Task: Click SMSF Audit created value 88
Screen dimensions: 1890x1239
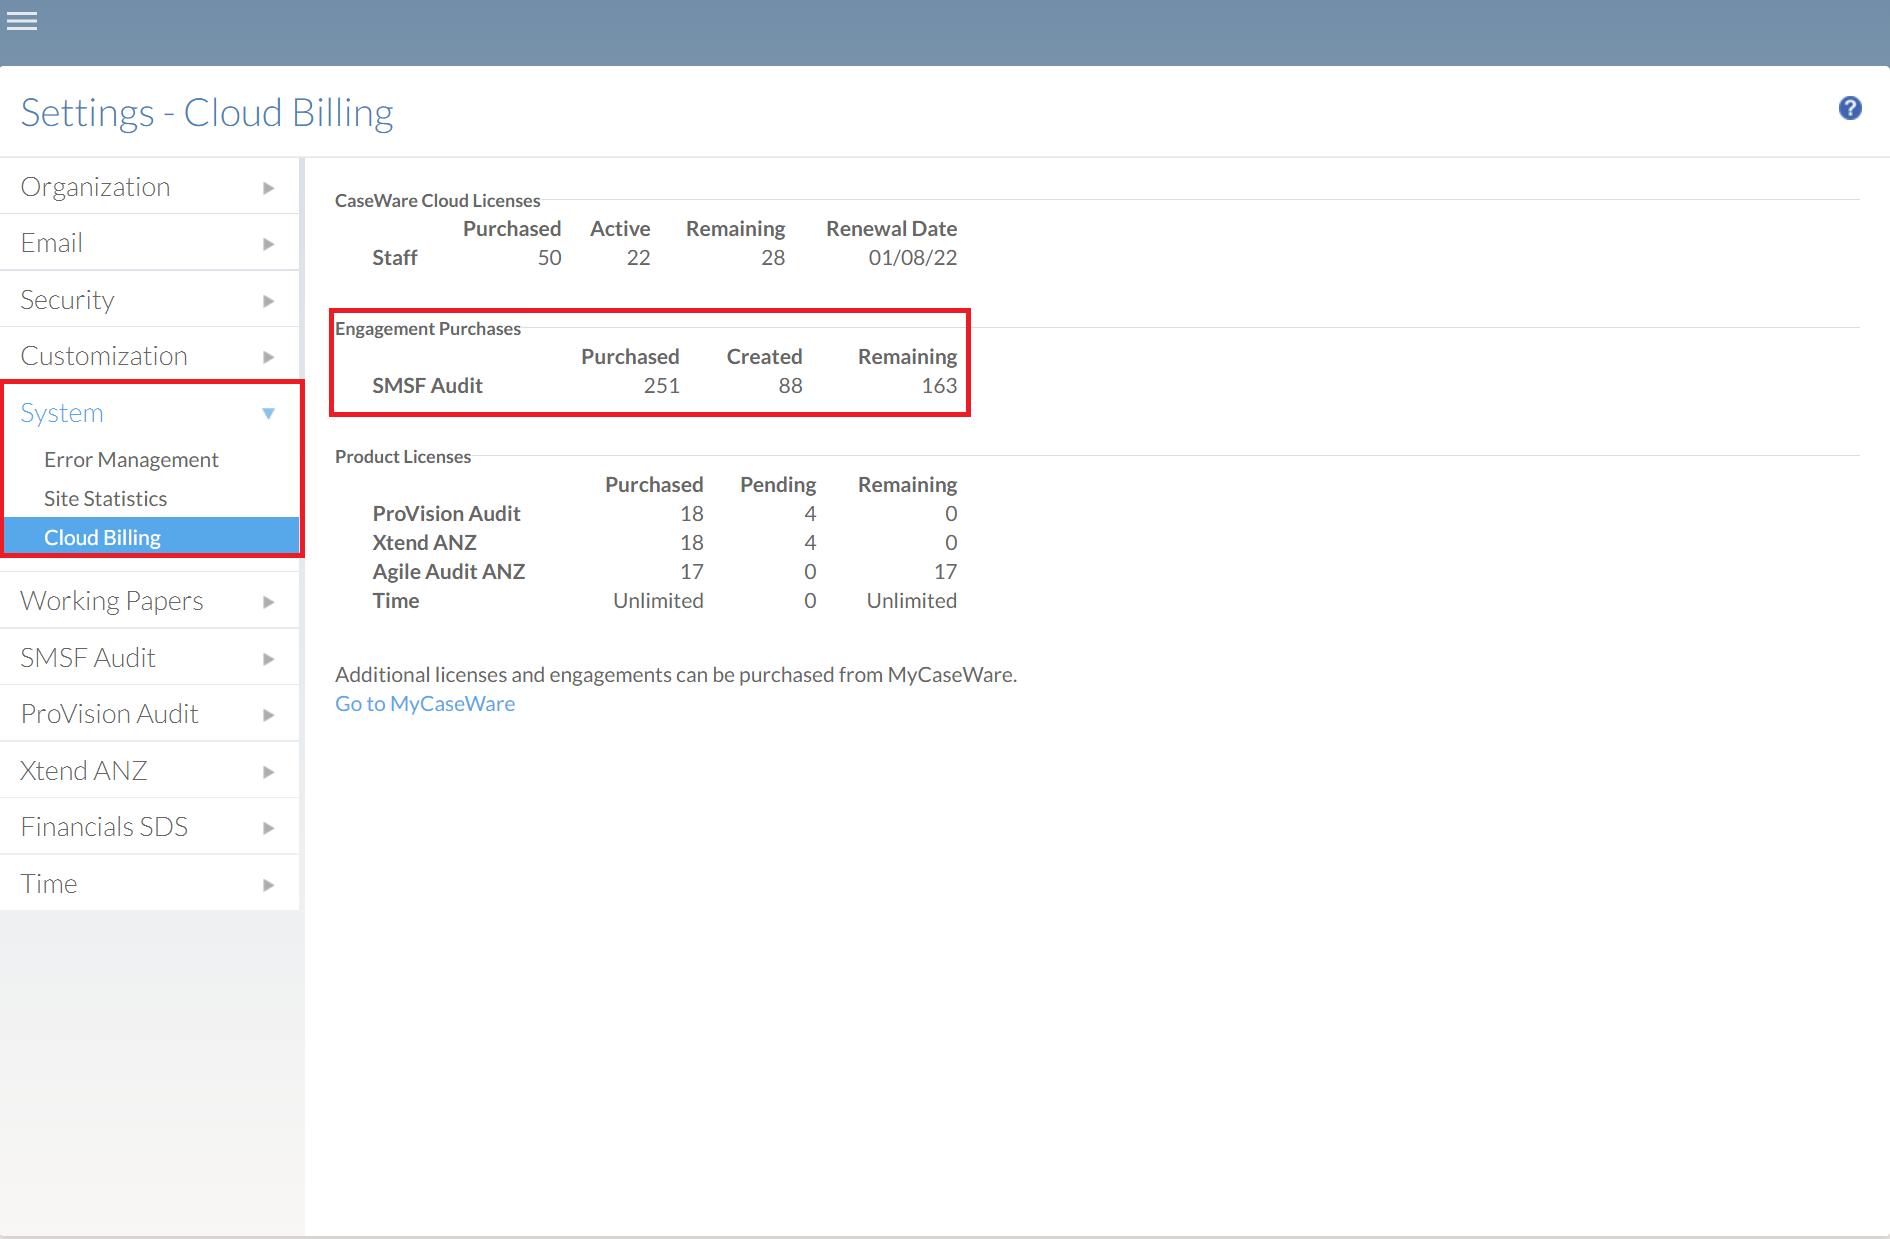Action: click(x=790, y=386)
